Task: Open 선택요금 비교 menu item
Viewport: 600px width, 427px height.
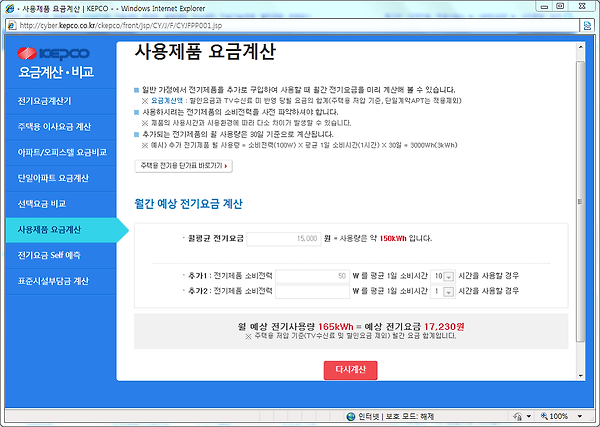Action: (x=42, y=204)
